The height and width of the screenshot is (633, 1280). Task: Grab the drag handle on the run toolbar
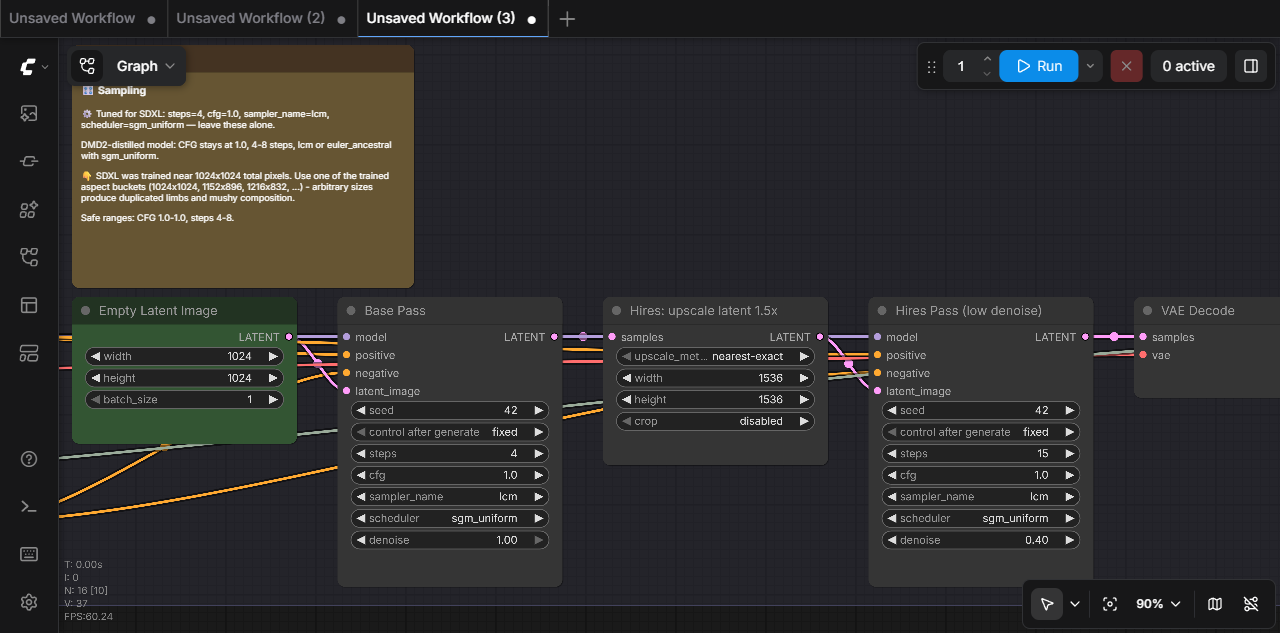pyautogui.click(x=932, y=67)
